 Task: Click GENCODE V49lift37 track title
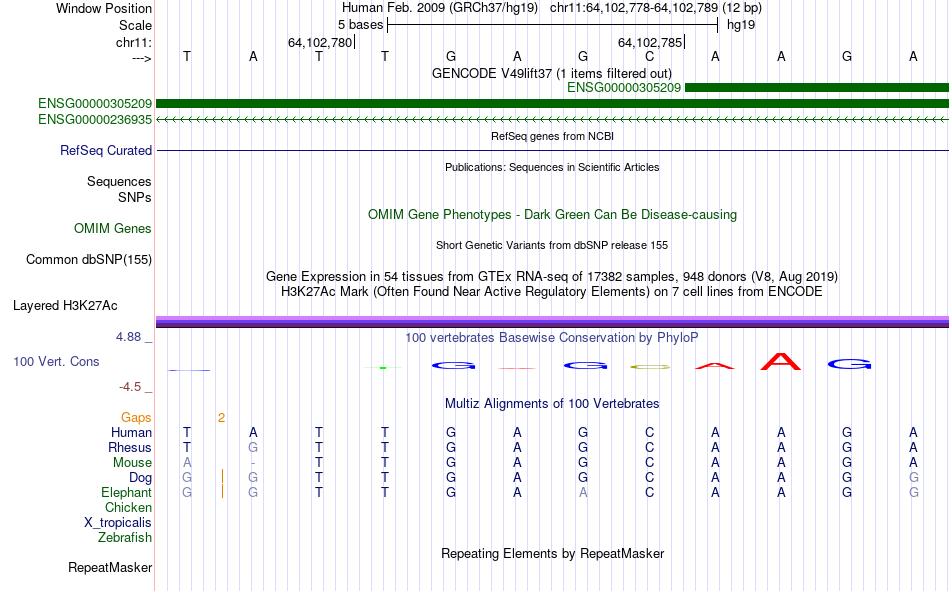(x=552, y=73)
